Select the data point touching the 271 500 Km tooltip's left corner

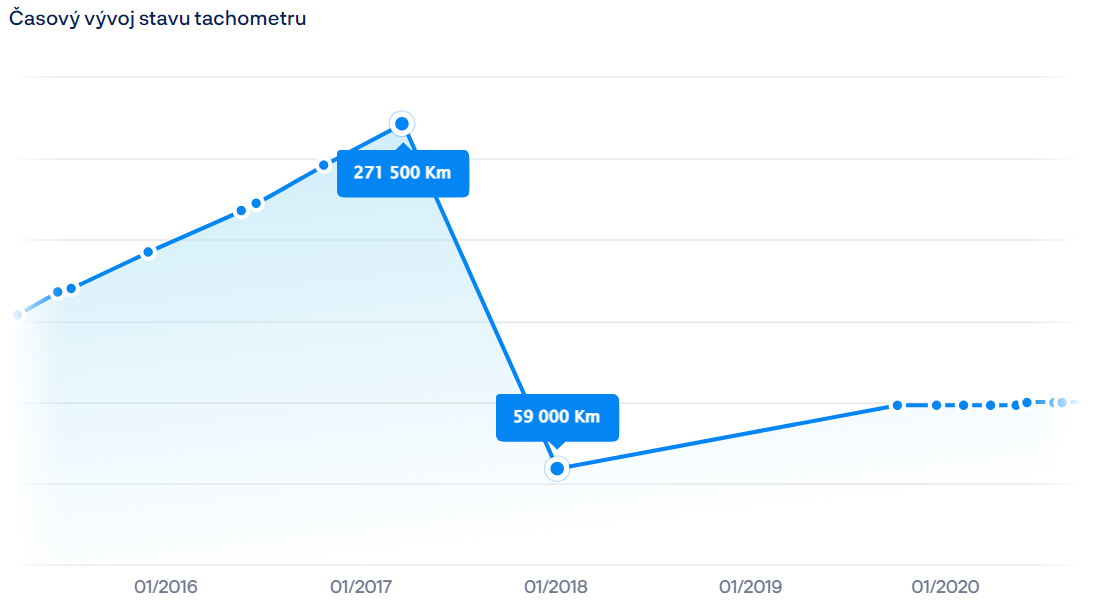click(x=323, y=166)
